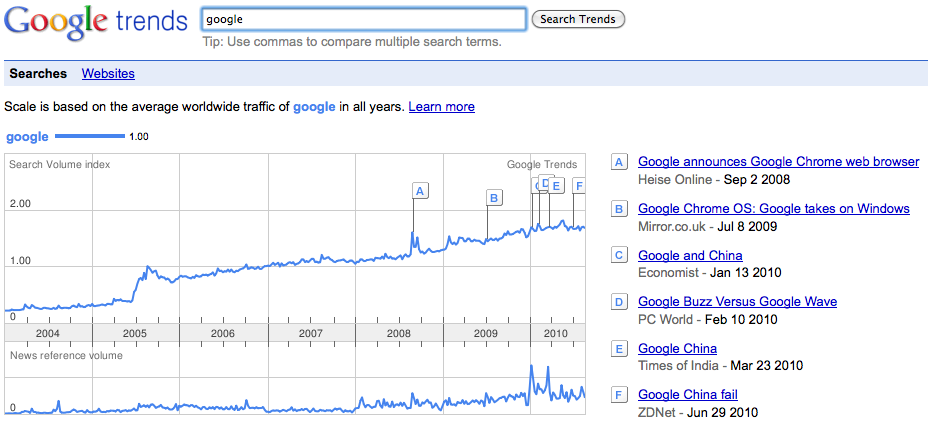The image size is (928, 421).
Task: Focus the search terms input field
Action: [363, 19]
